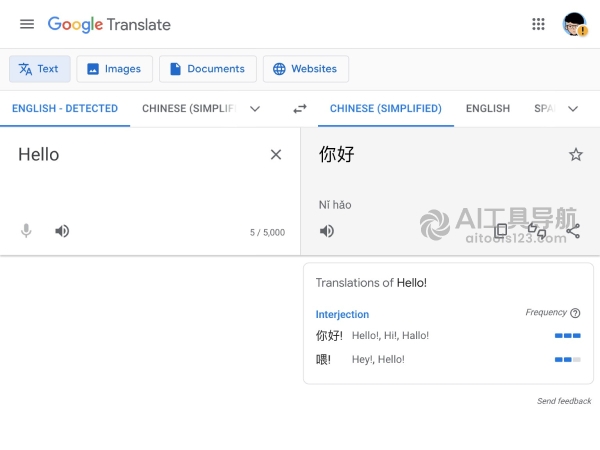Select the Text translation mode

pos(40,69)
